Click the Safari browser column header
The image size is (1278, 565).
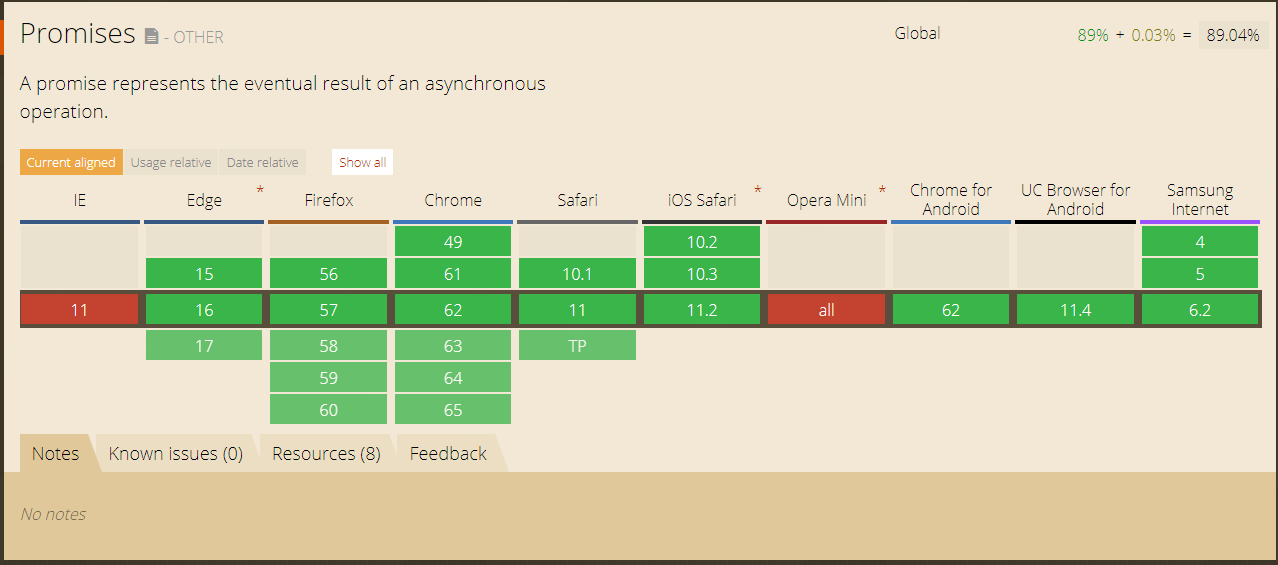578,200
